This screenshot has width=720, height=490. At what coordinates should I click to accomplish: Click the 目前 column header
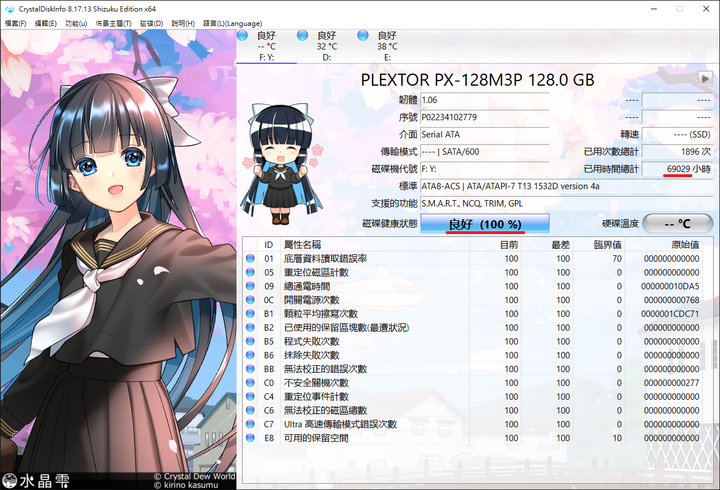point(495,245)
